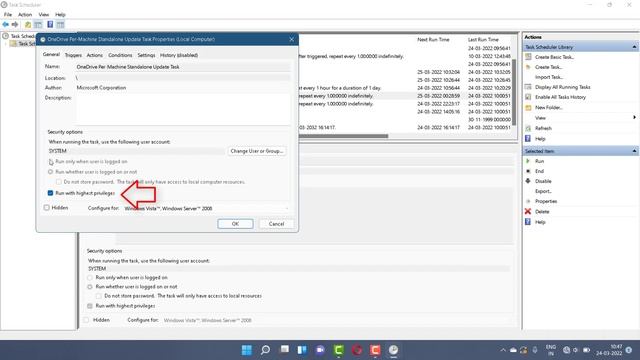Switch to History (disabled) tab
The width and height of the screenshot is (640, 360).
click(179, 55)
